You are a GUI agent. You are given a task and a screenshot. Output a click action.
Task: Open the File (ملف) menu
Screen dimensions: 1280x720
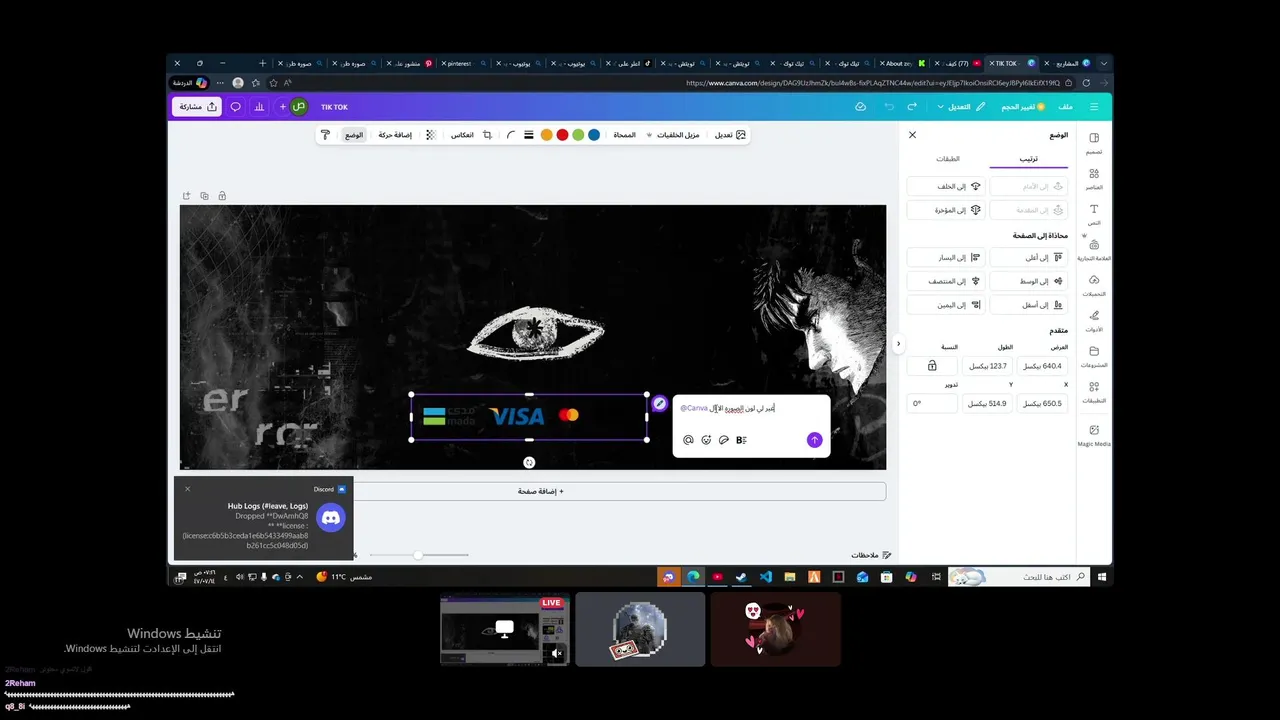pos(1066,107)
